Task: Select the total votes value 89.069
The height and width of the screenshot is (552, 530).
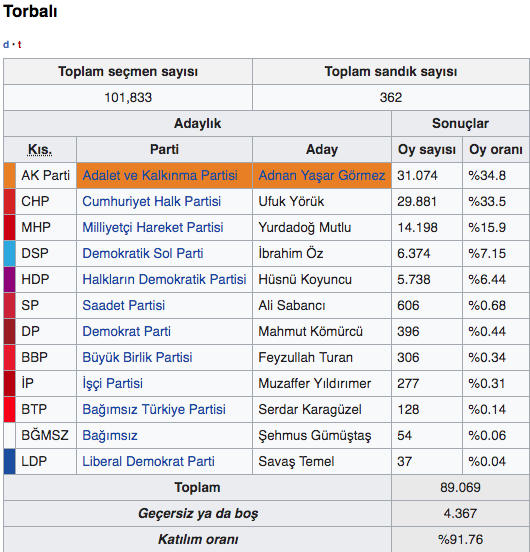Action: [x=460, y=488]
